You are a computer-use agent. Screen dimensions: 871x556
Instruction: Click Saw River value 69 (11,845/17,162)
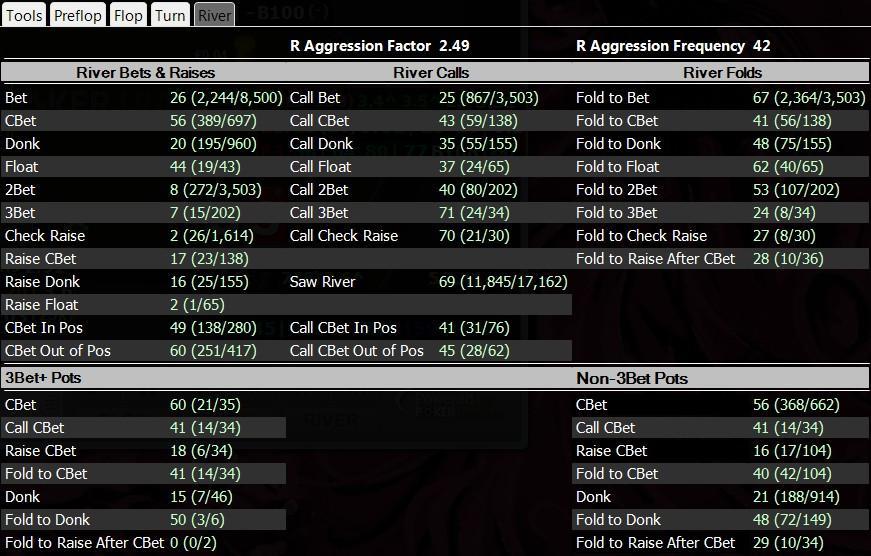click(x=503, y=282)
